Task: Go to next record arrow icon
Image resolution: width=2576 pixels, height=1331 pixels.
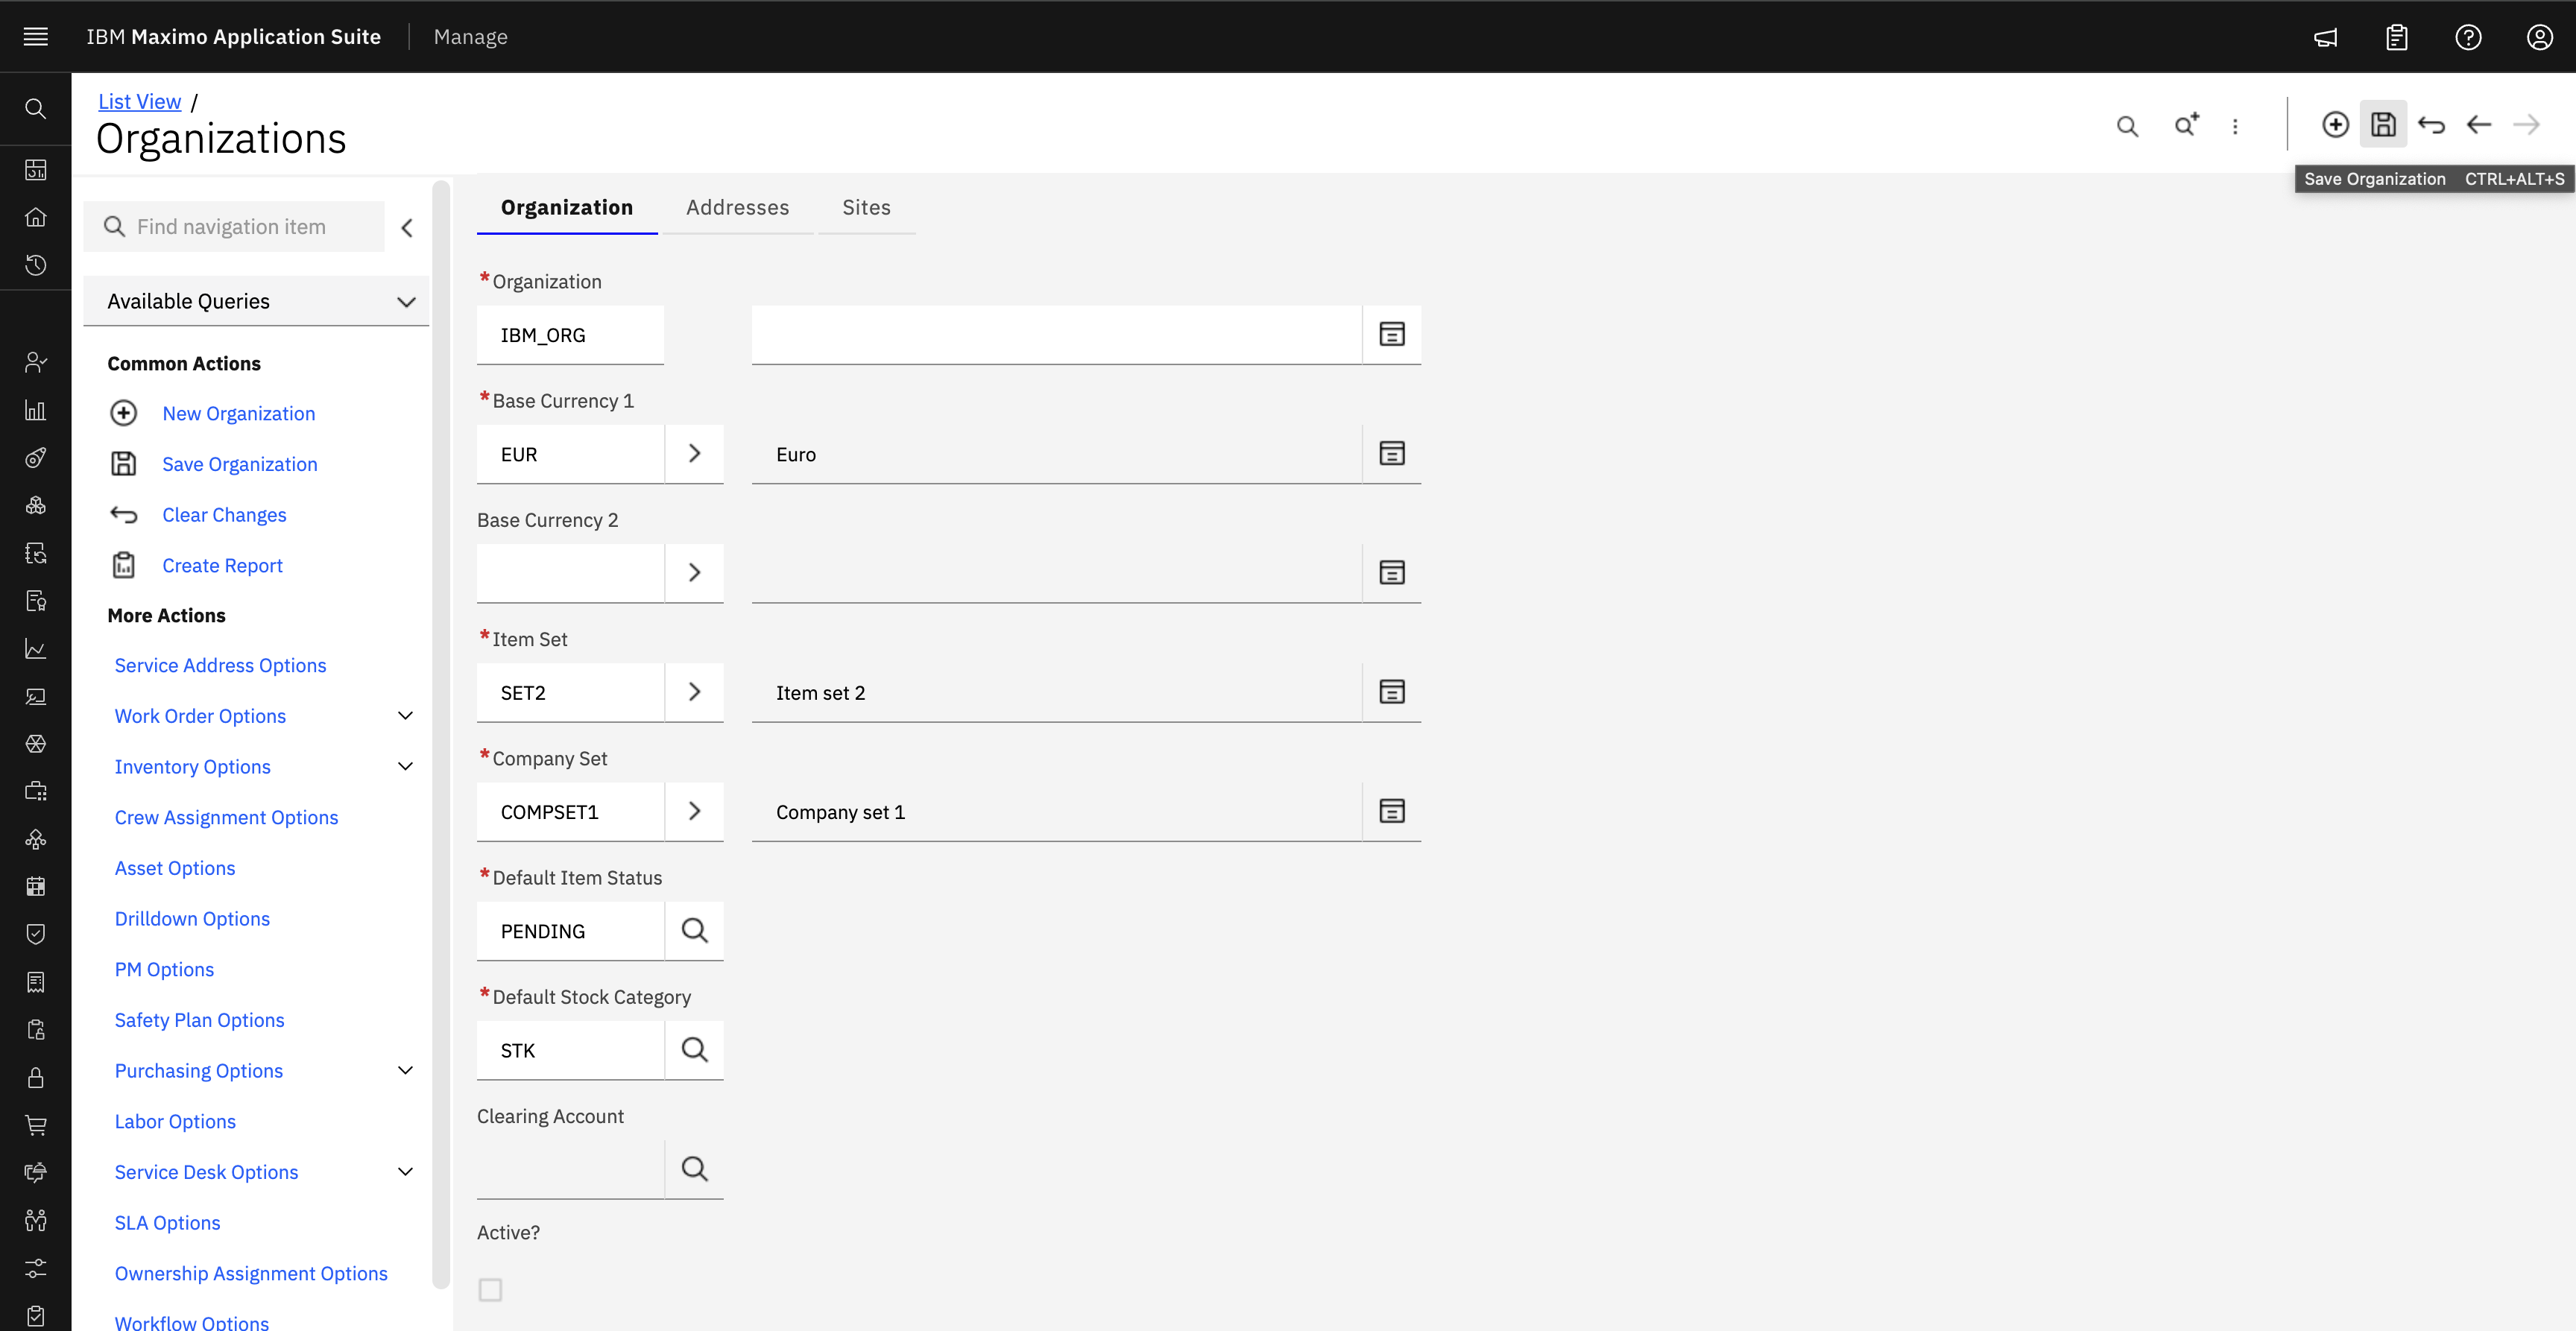Action: pyautogui.click(x=2527, y=124)
